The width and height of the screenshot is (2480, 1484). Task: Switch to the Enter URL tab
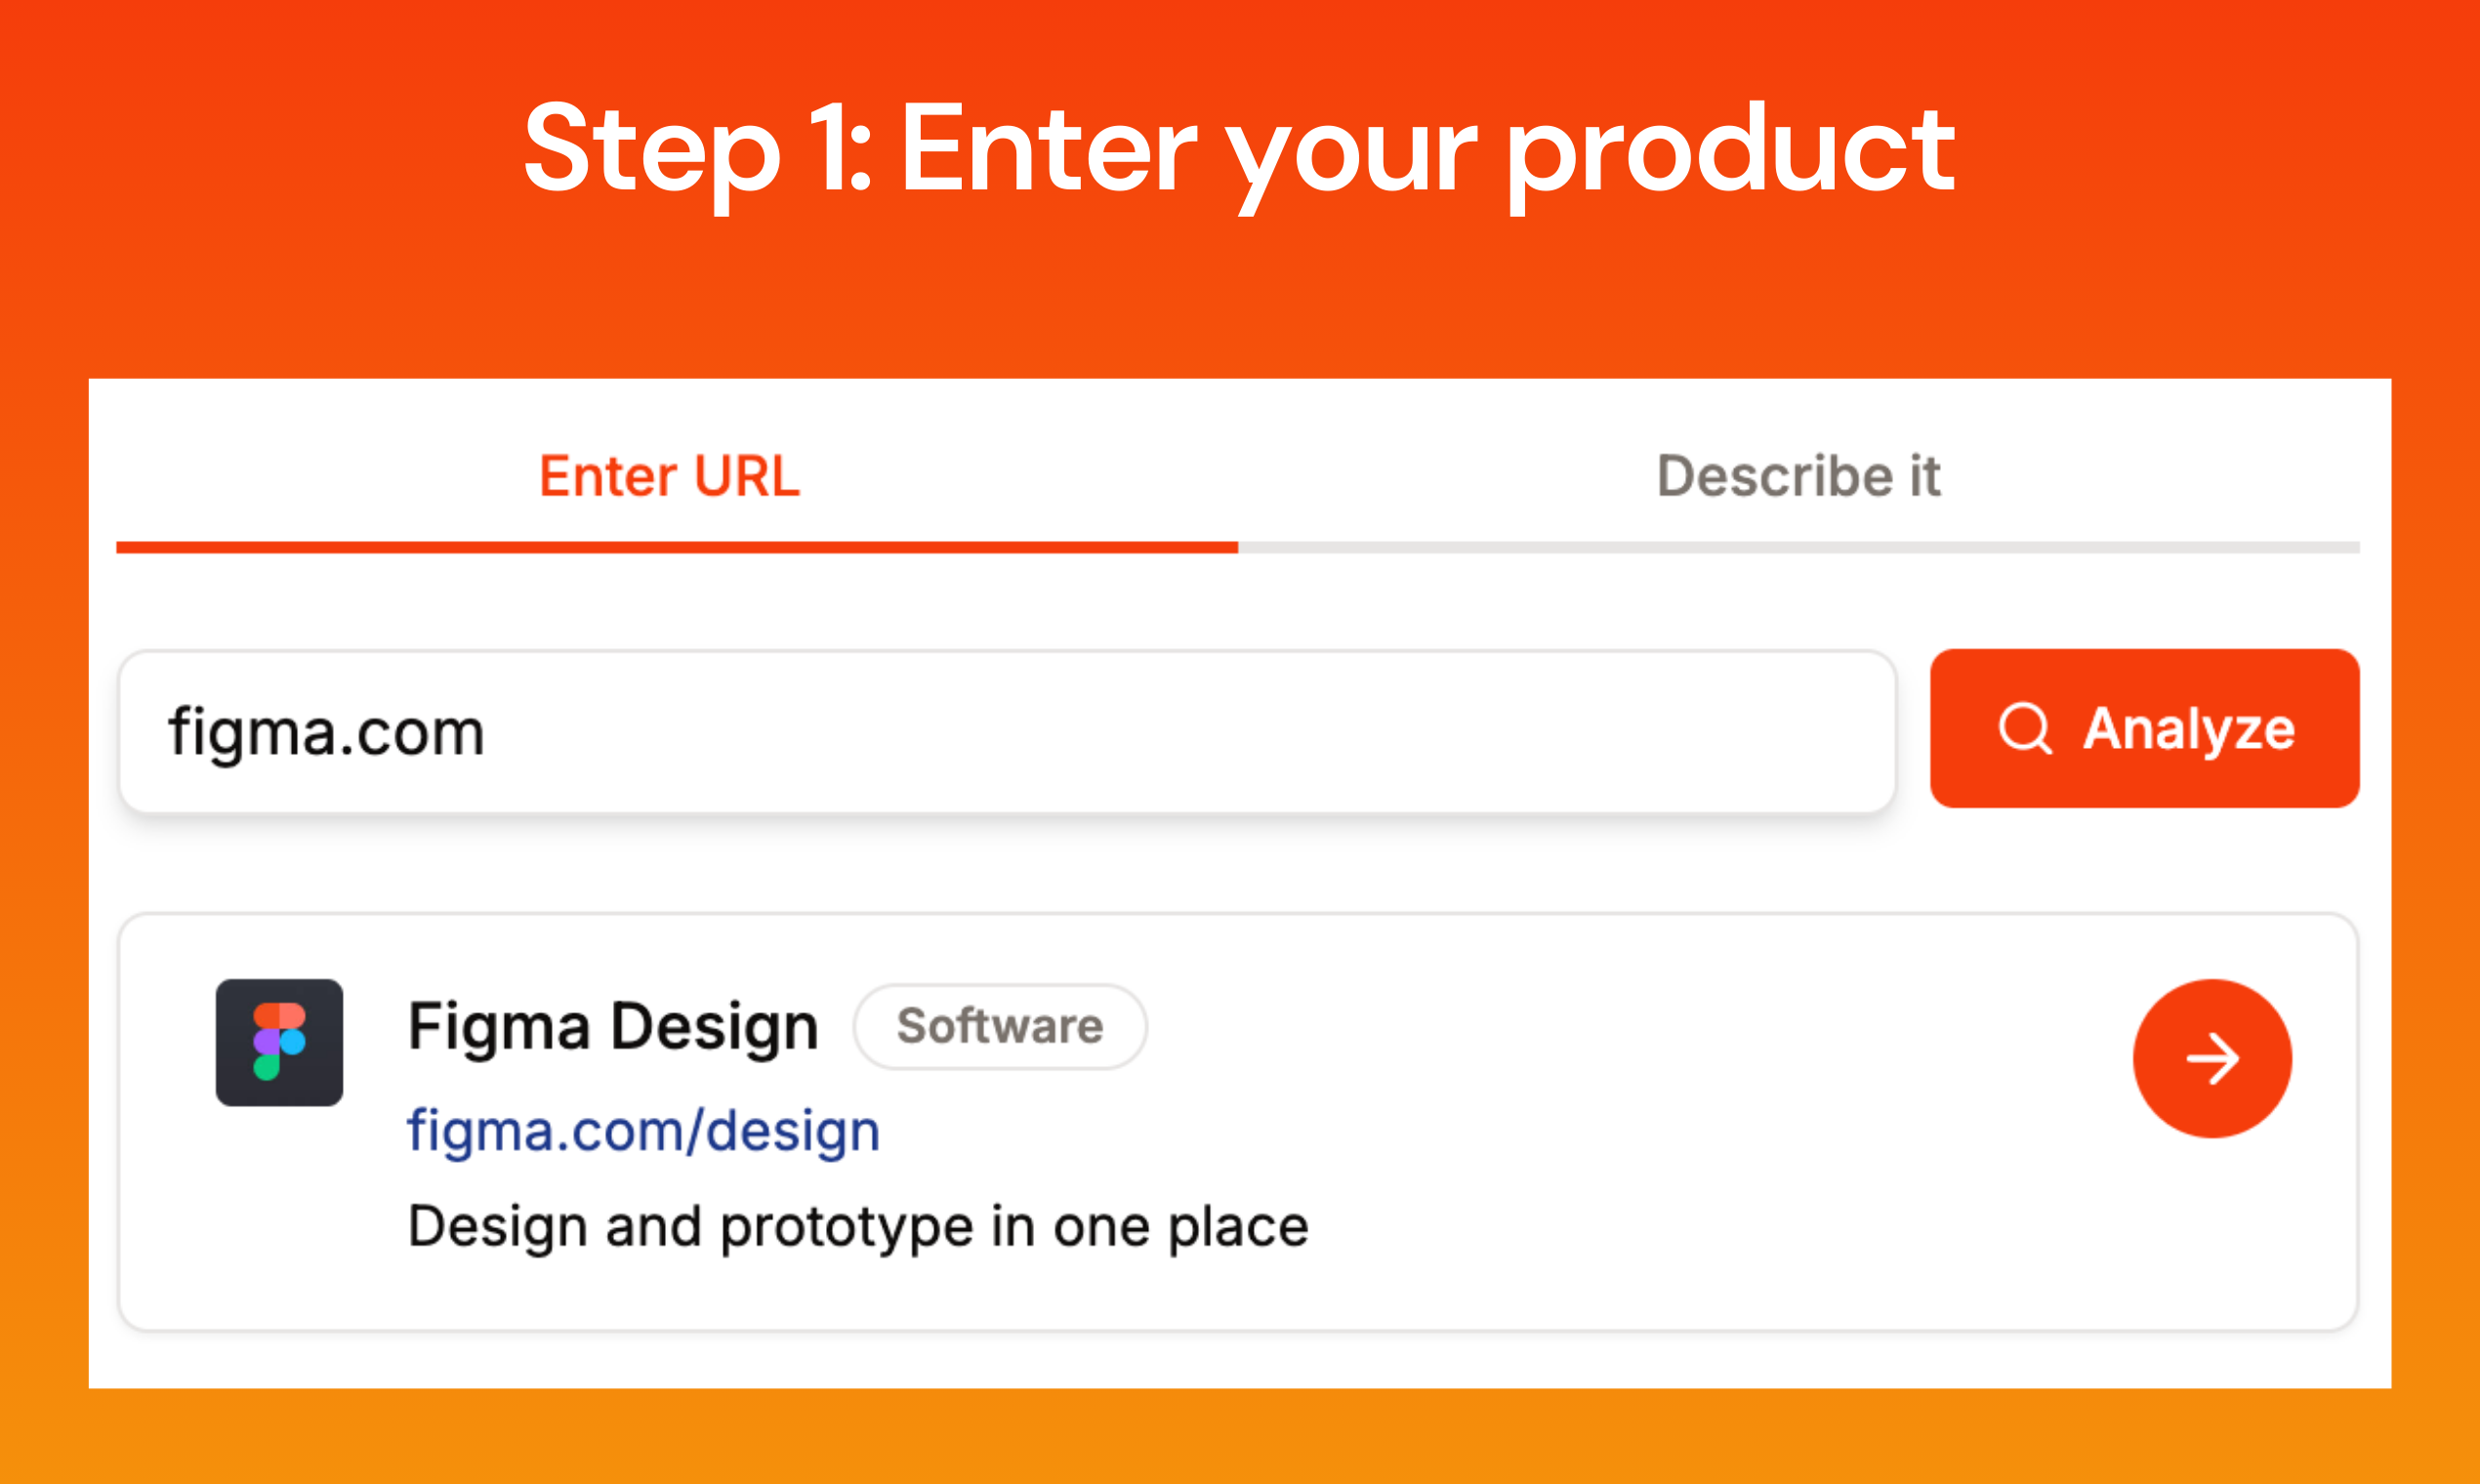click(669, 476)
